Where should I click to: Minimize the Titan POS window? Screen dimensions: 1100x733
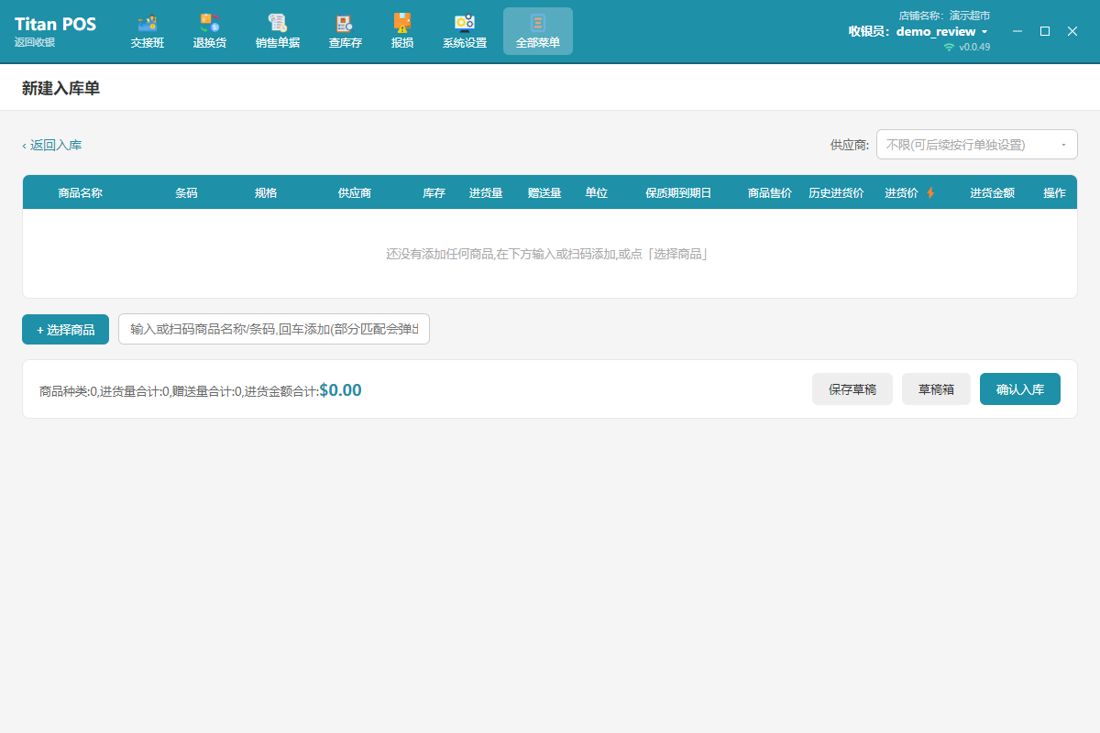tap(1017, 32)
